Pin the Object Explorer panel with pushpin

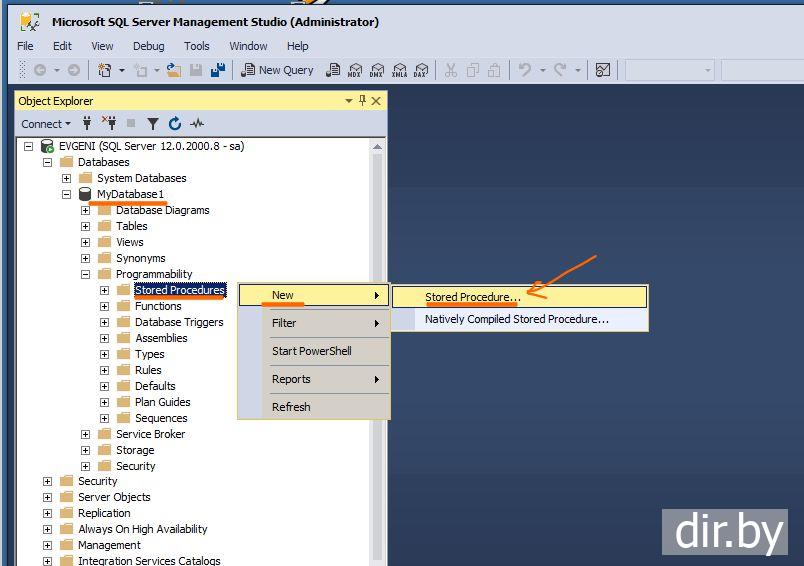362,101
